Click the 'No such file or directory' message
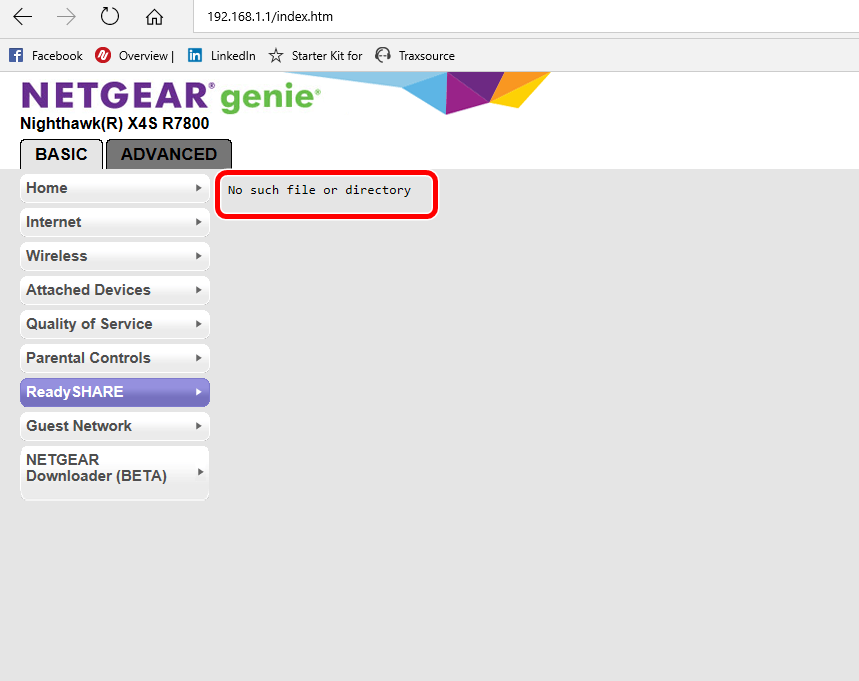 click(319, 190)
